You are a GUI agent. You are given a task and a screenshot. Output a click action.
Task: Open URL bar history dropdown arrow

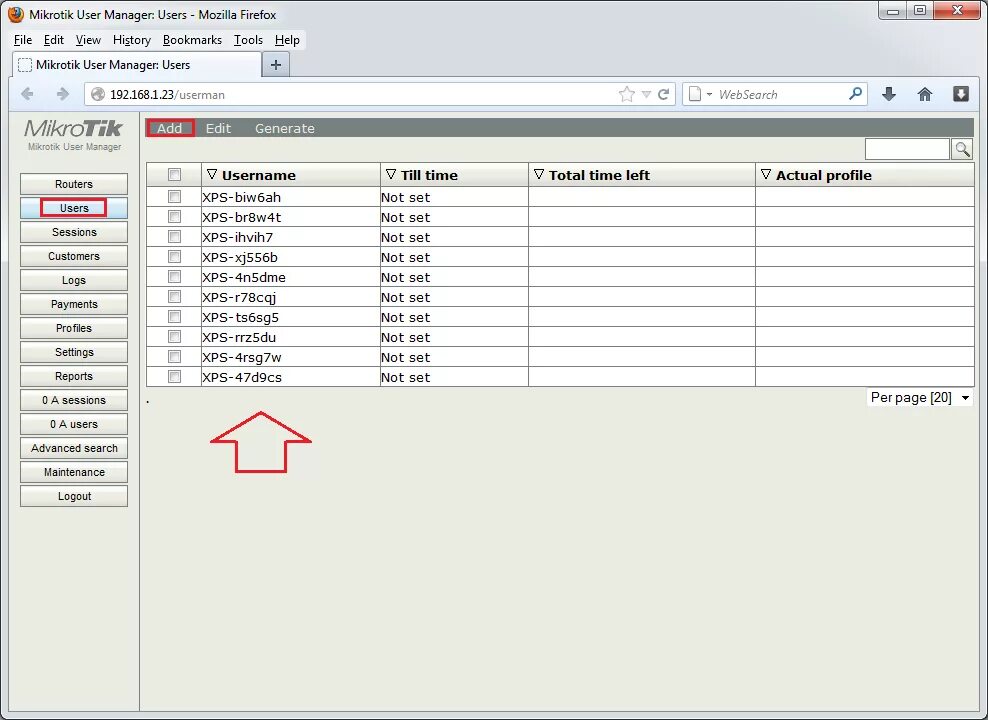pyautogui.click(x=646, y=94)
